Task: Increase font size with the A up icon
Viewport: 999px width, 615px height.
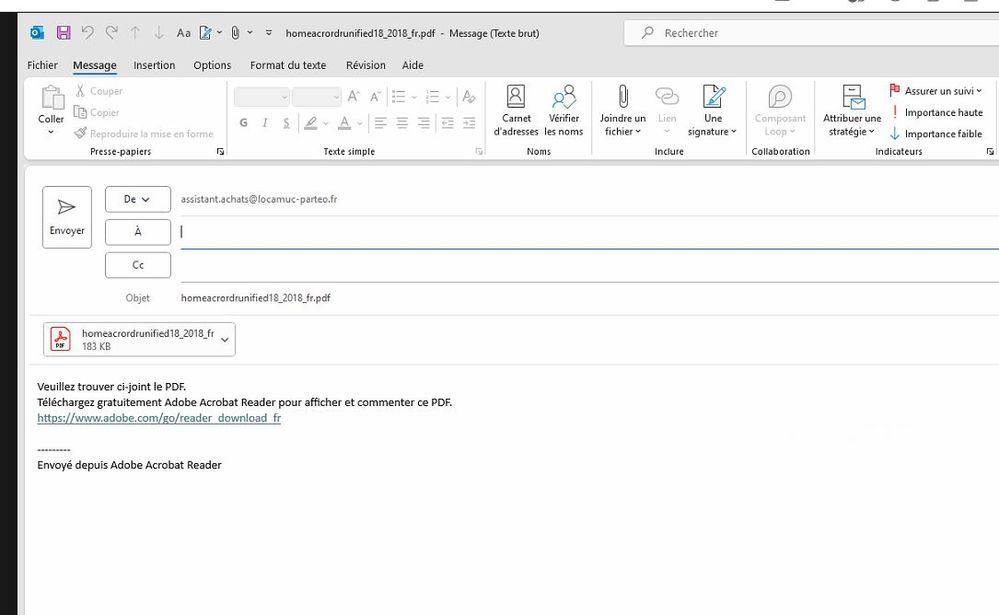Action: click(x=354, y=97)
